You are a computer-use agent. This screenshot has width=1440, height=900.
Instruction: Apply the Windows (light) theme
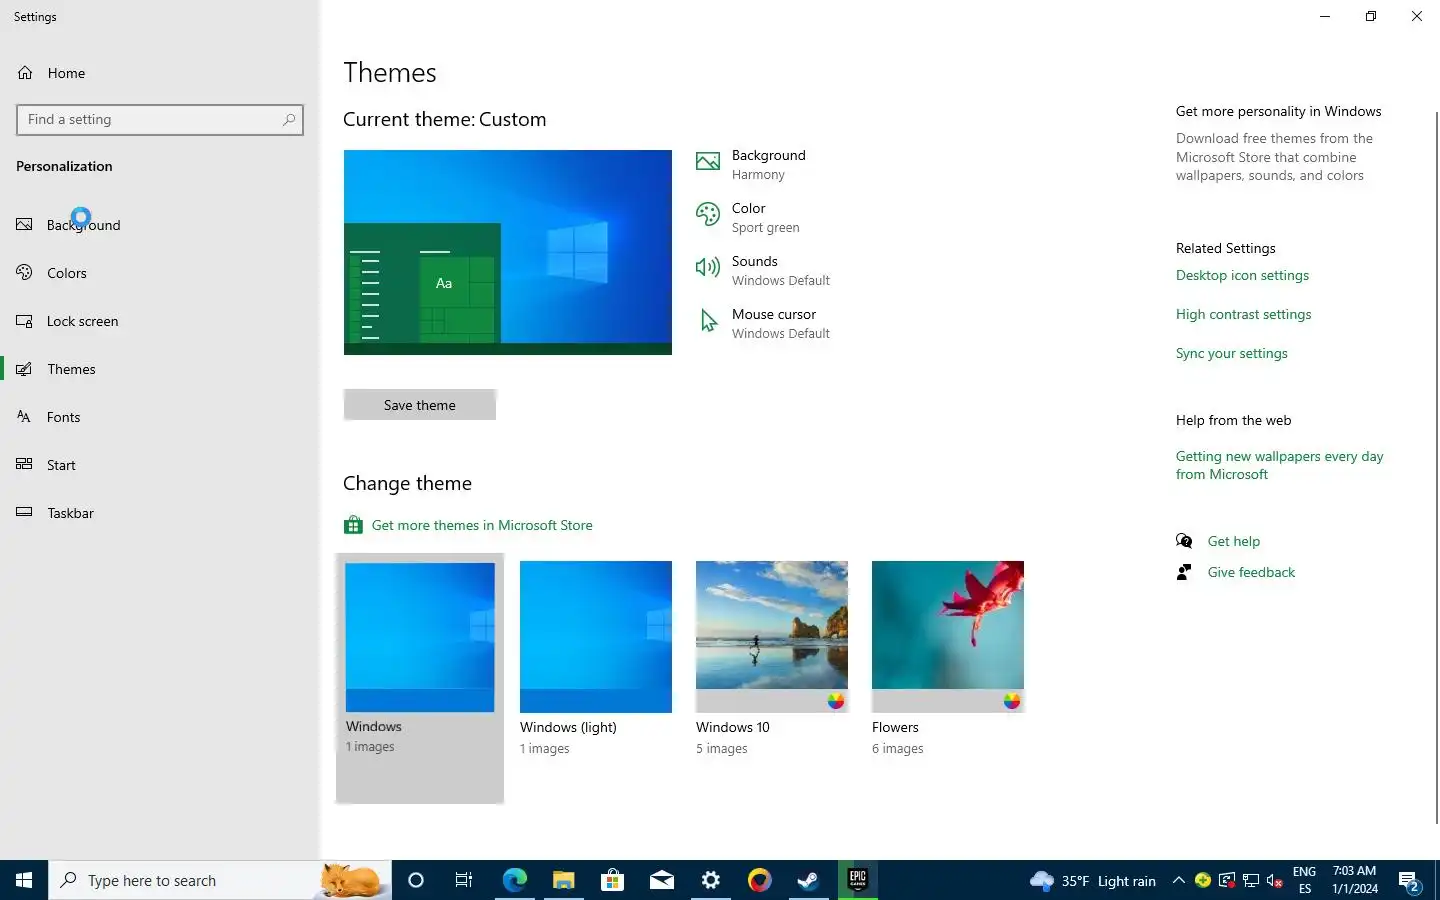(x=596, y=658)
